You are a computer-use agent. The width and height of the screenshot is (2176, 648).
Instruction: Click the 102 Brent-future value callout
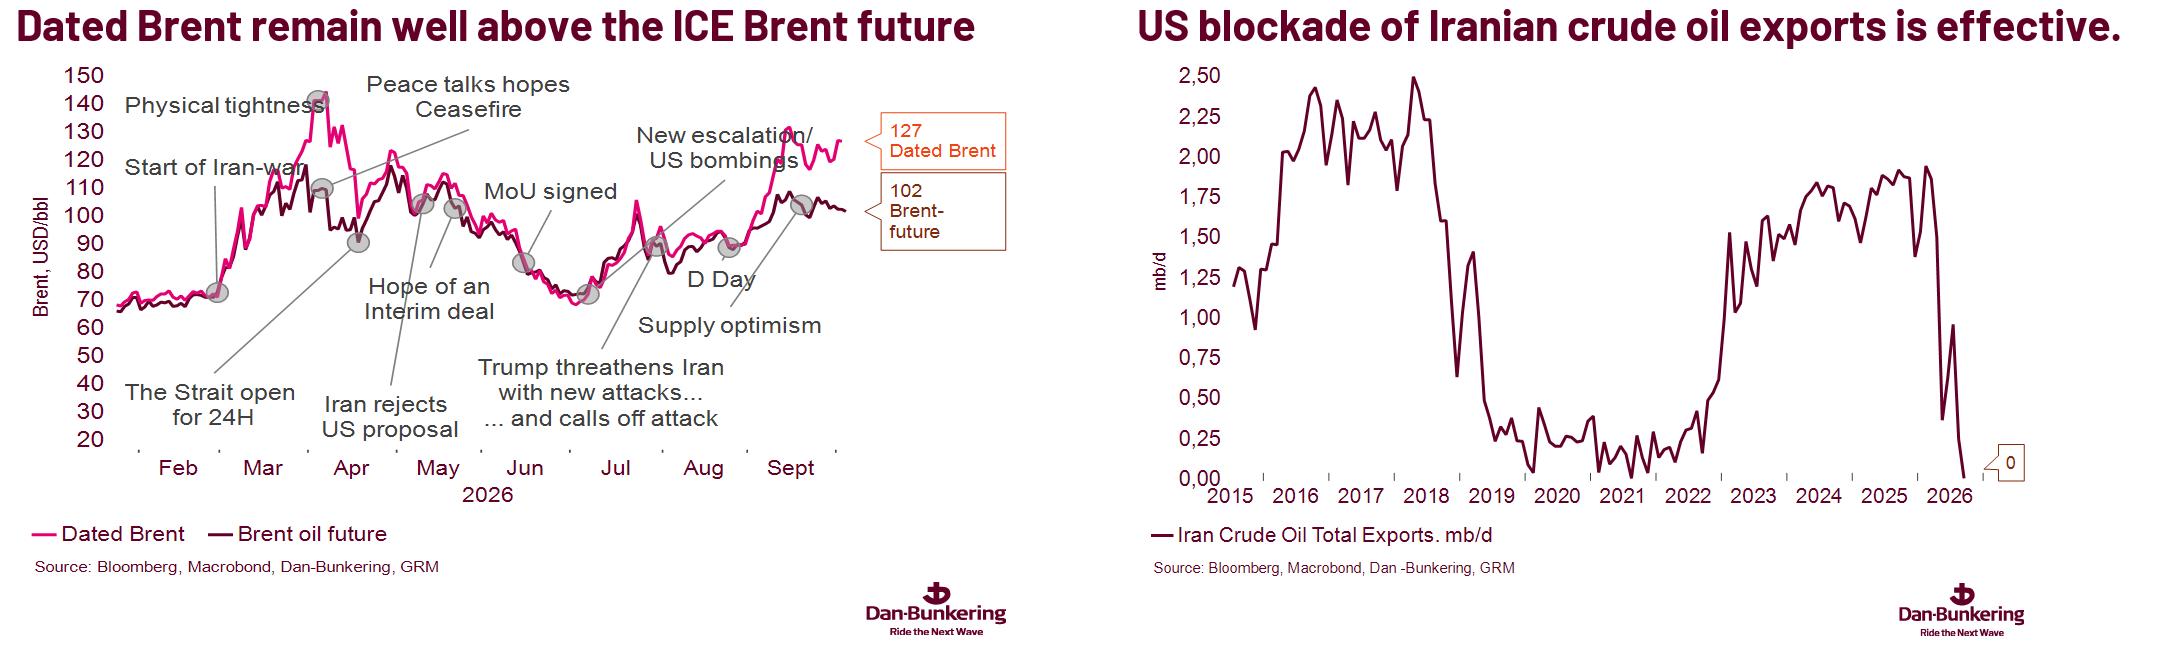pos(942,211)
